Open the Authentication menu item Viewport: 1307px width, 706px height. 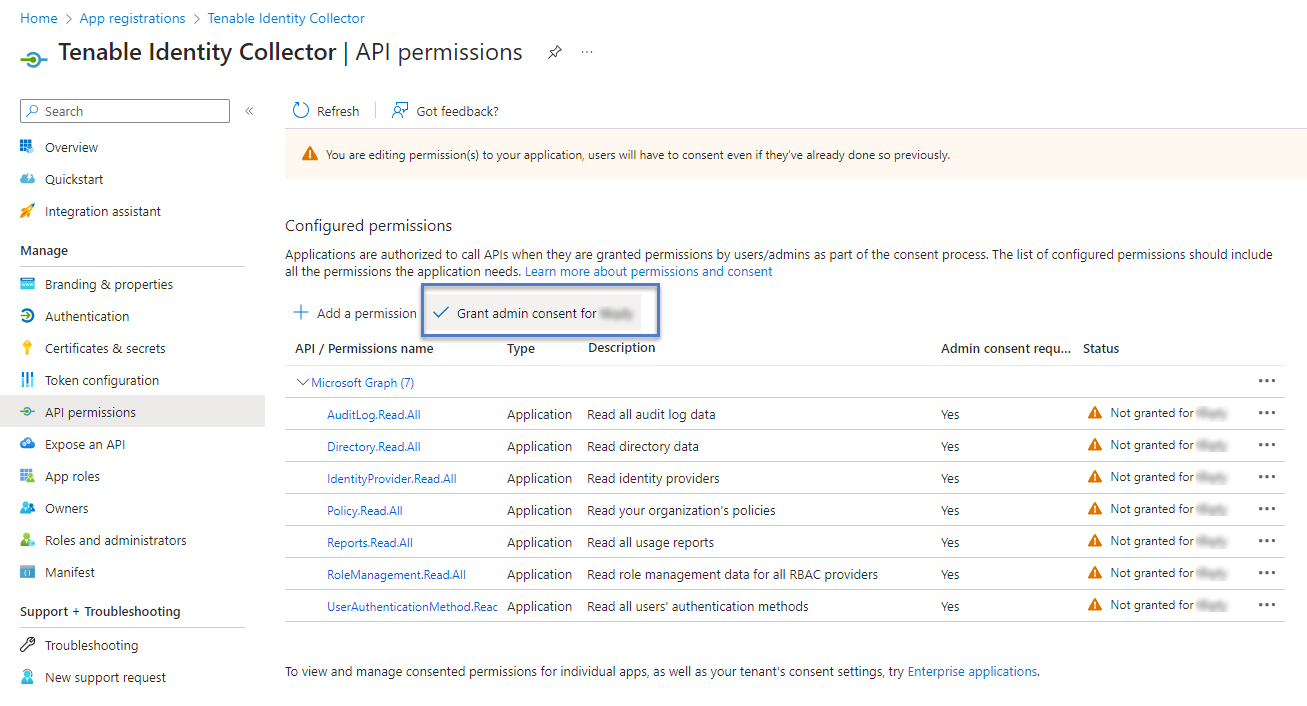[x=87, y=316]
